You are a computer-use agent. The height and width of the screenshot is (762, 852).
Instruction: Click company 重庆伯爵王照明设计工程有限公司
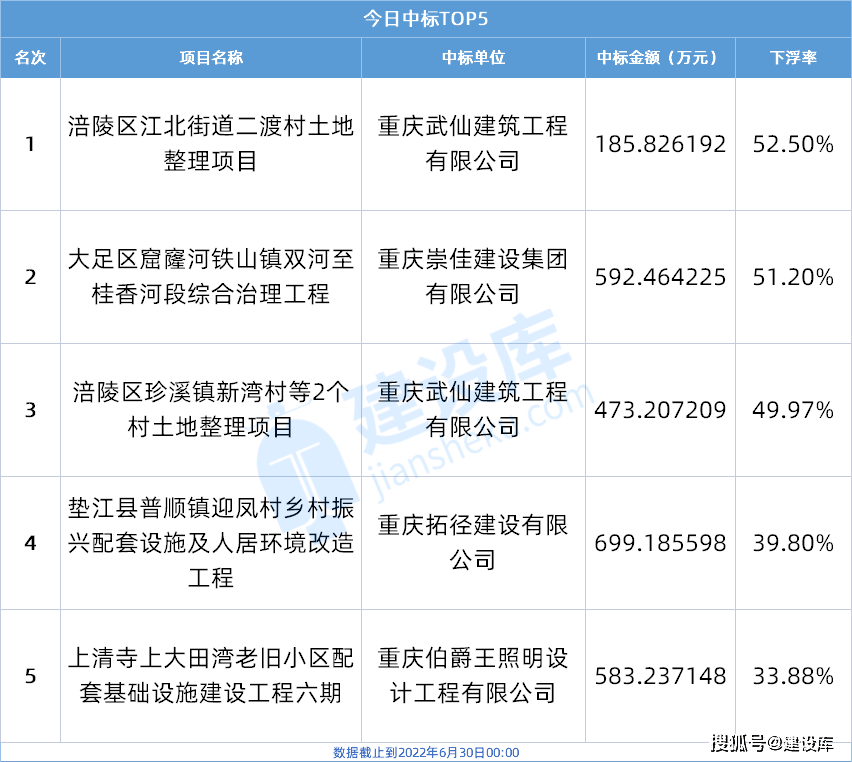(473, 676)
